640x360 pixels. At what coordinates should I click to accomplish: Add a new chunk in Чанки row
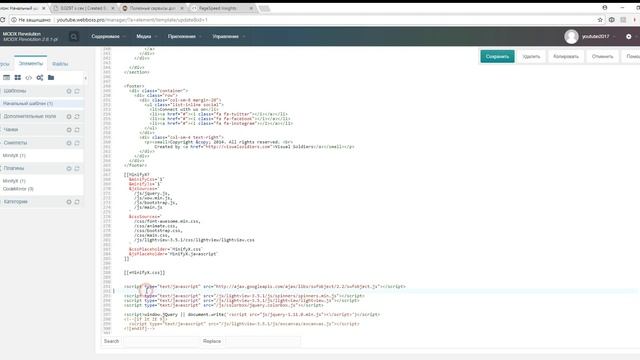point(69,130)
